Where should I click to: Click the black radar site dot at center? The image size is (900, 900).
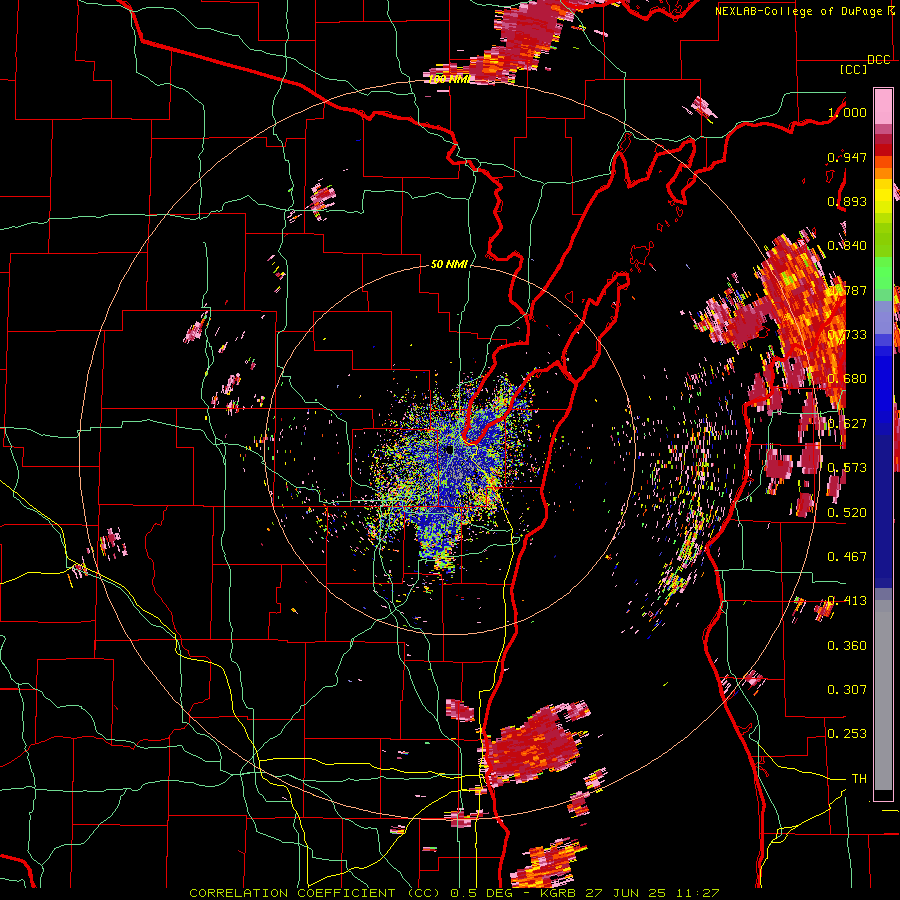449,451
